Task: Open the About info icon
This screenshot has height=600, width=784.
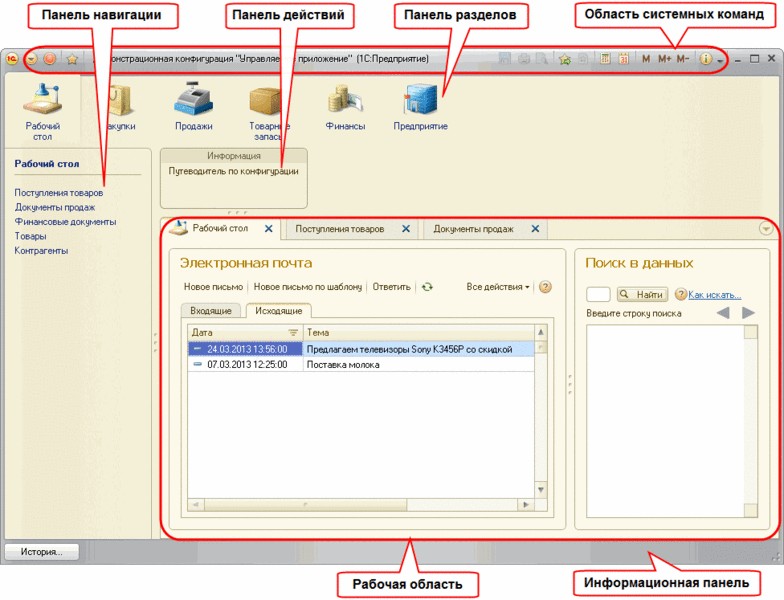Action: tap(705, 59)
